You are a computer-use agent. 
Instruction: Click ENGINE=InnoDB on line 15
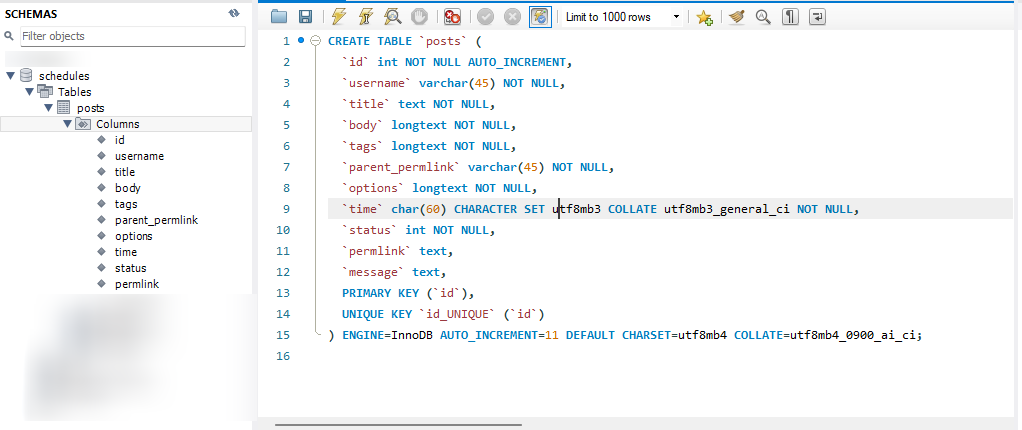[x=387, y=335]
